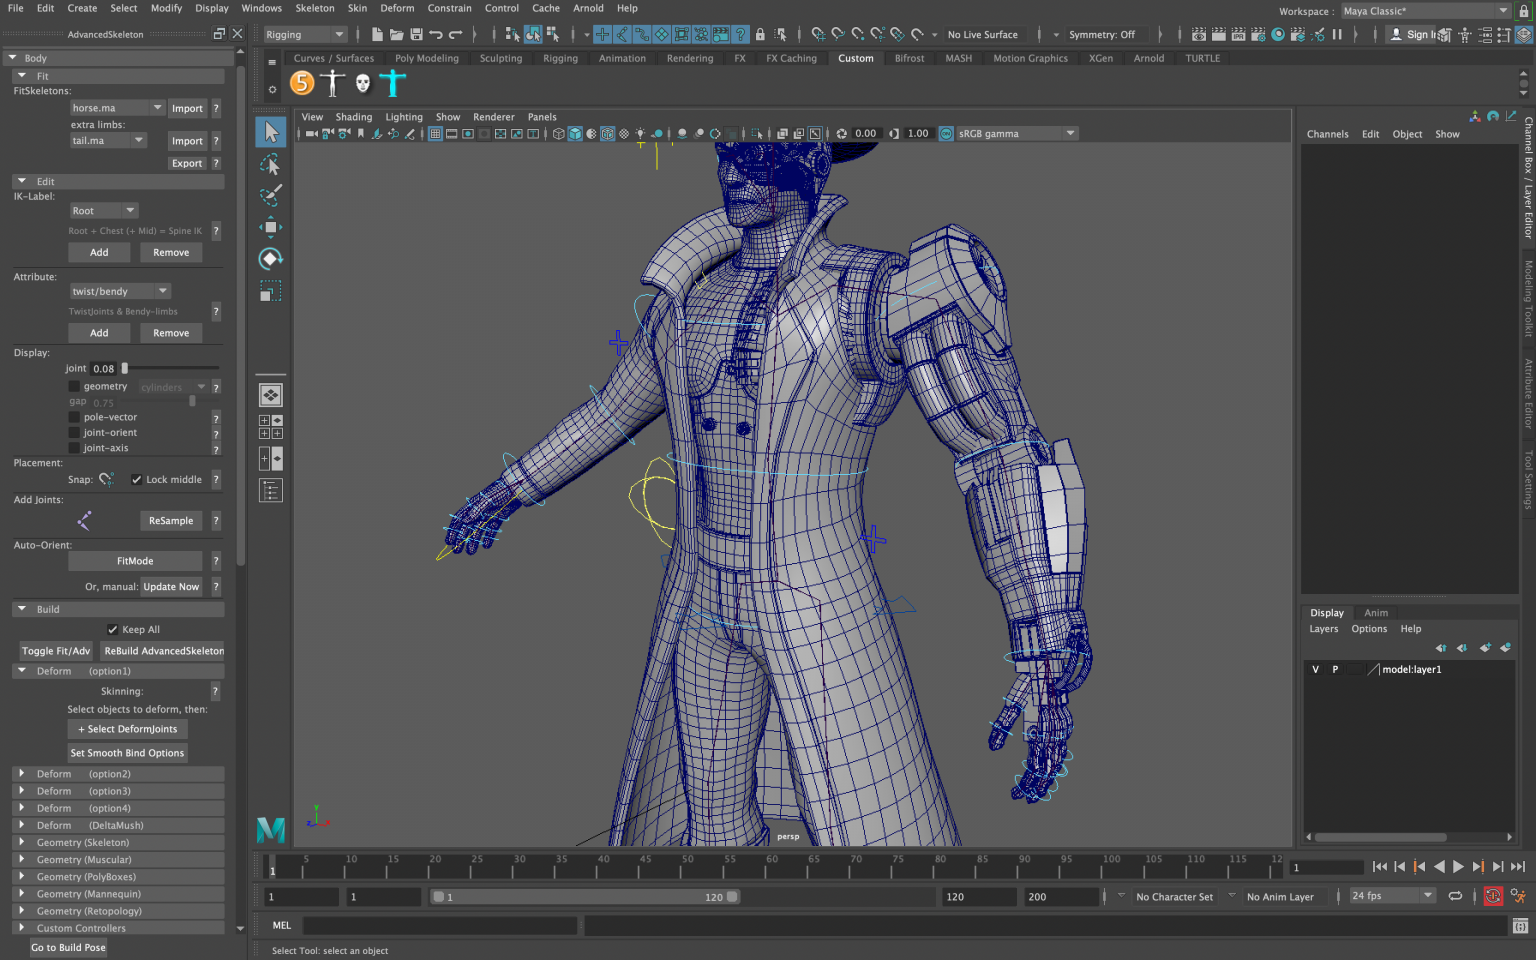
Task: Switch to the Rigging shelf tab
Action: click(x=560, y=58)
